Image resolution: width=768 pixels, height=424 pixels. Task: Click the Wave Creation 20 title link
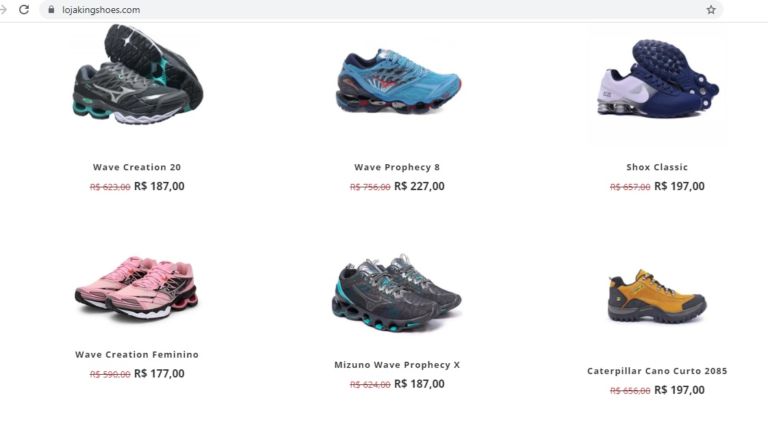coord(137,167)
